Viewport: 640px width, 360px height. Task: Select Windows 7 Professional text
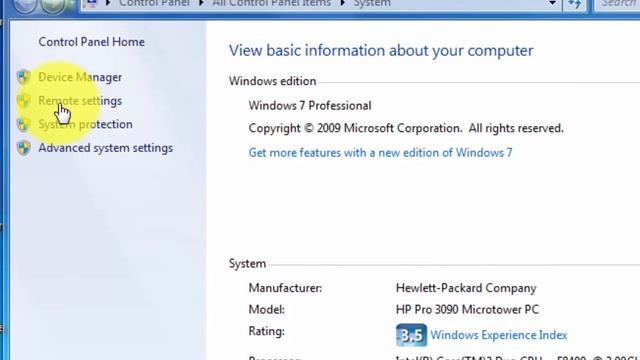(310, 106)
